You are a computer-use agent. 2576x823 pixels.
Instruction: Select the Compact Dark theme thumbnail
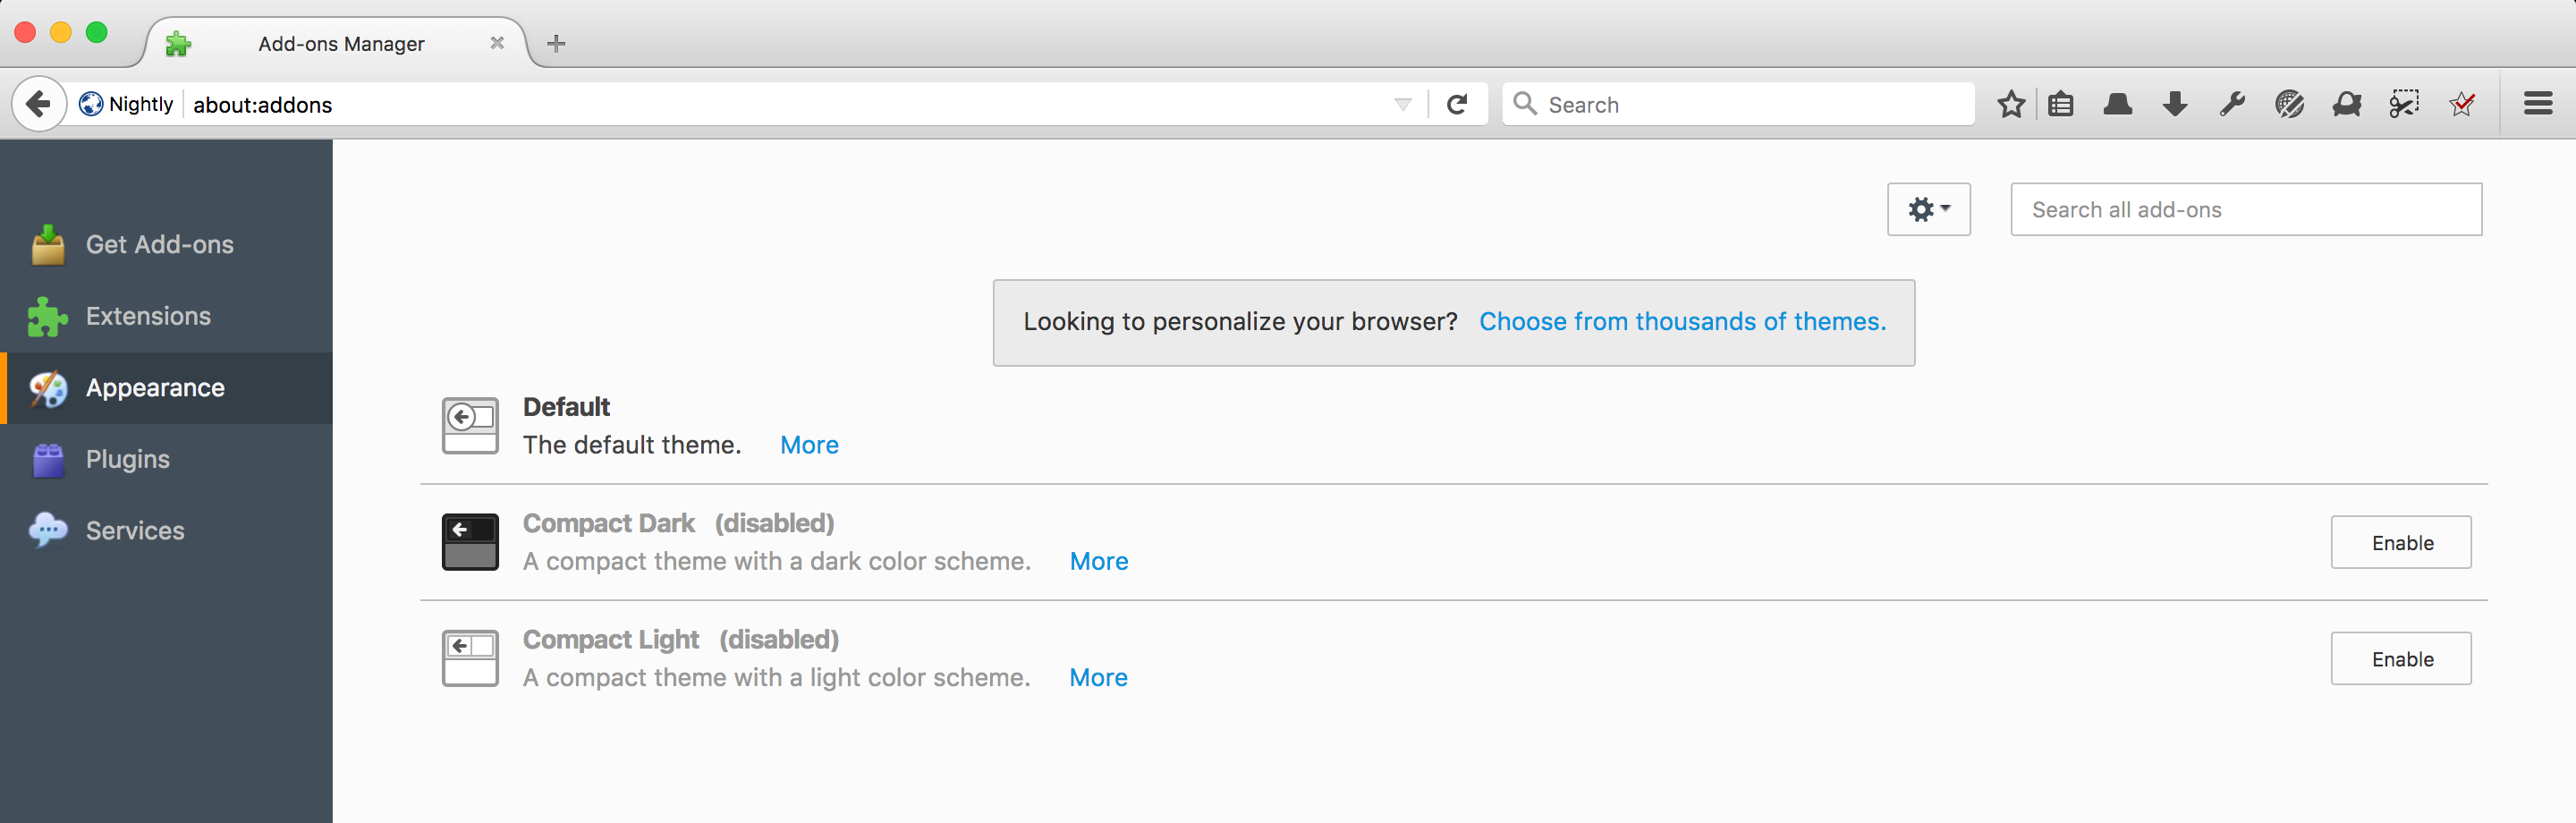click(x=470, y=542)
